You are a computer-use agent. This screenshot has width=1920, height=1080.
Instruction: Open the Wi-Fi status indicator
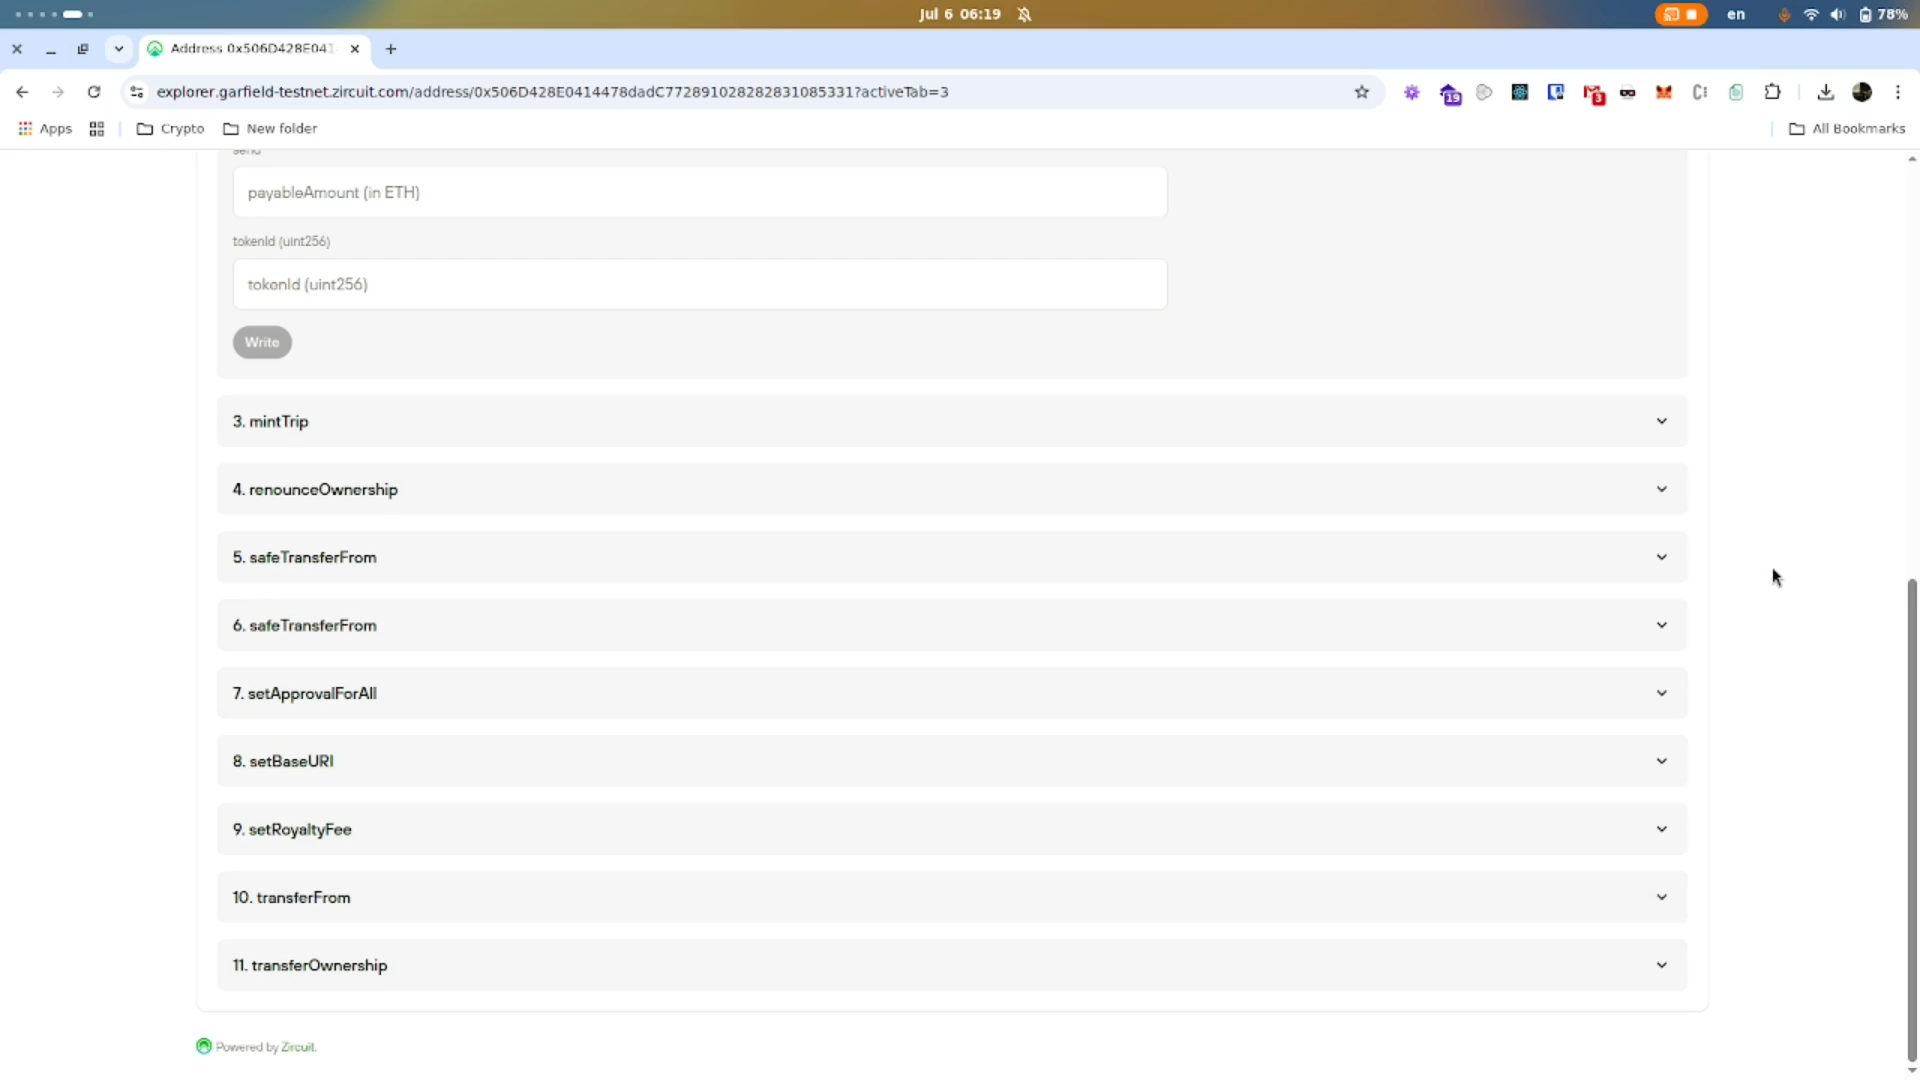(x=1811, y=14)
